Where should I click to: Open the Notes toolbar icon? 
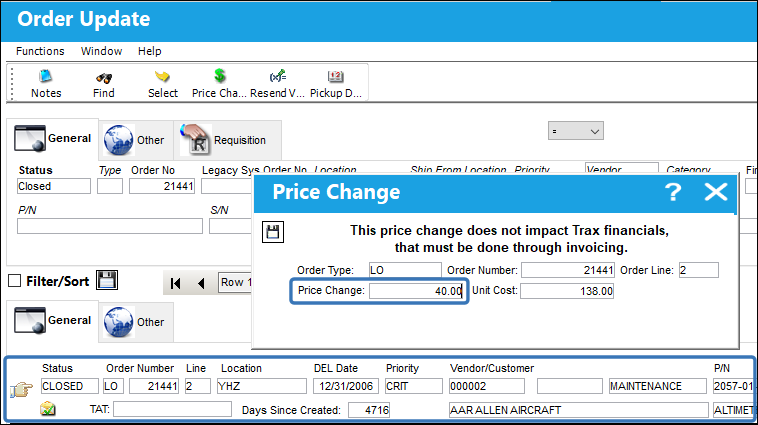tap(46, 83)
